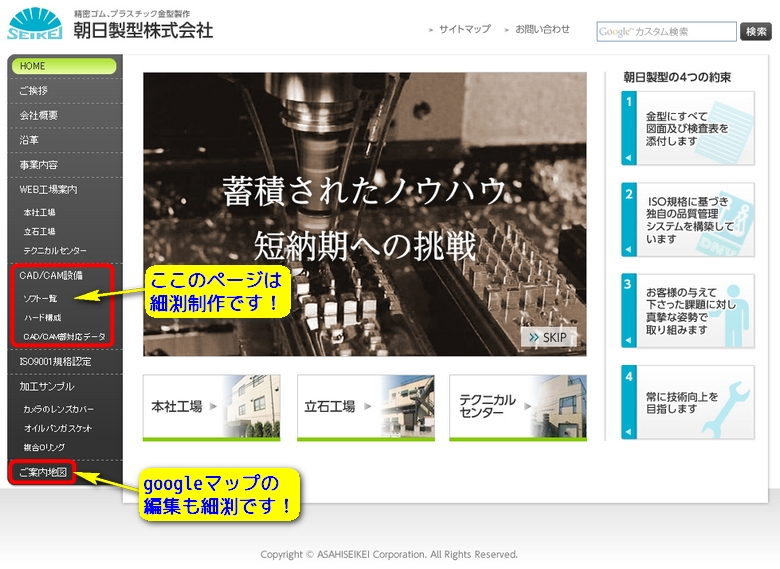Open the お問い合わせ contact link
Screen dimensions: 780x569
(542, 30)
